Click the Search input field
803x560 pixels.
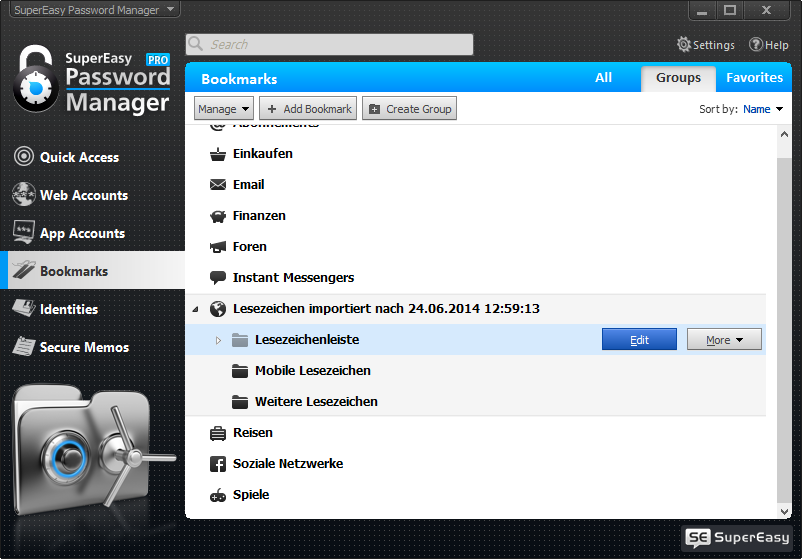[x=329, y=44]
